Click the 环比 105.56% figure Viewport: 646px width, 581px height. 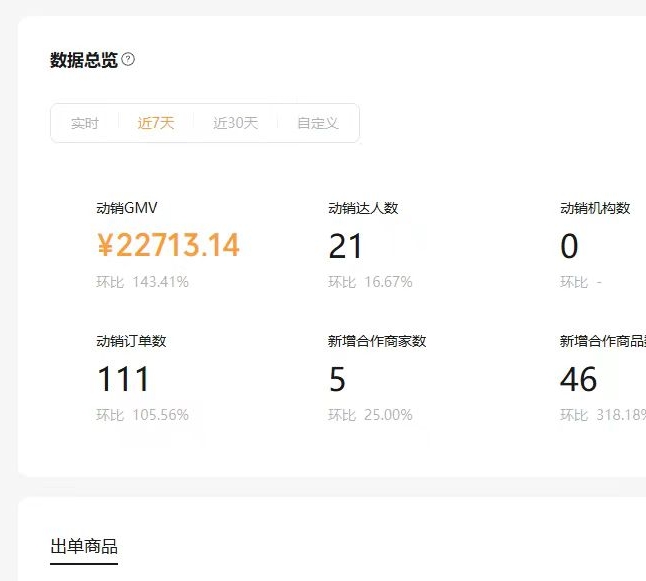(143, 415)
